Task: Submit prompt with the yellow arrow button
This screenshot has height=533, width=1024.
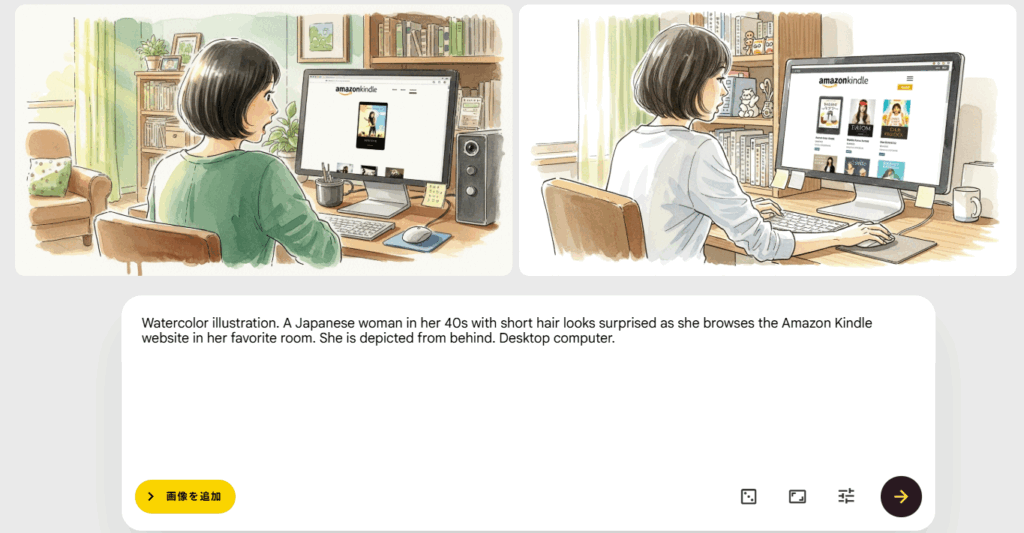Action: point(901,496)
